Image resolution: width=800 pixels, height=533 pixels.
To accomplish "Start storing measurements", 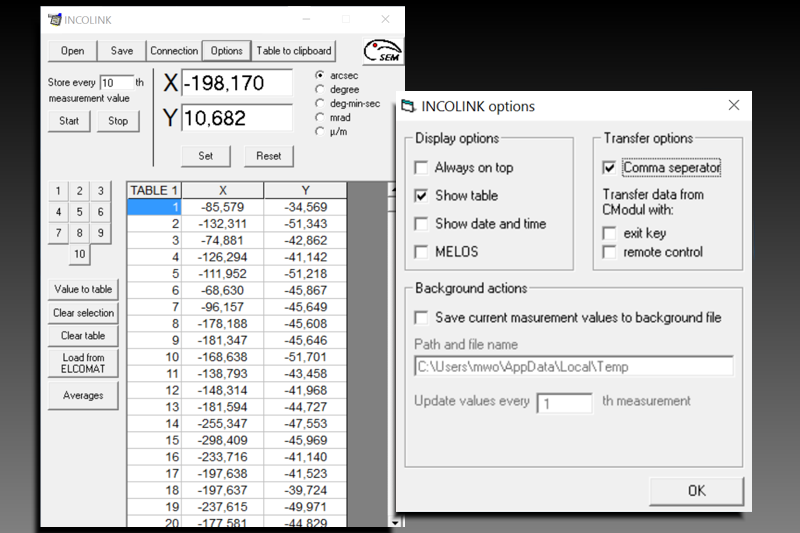I will (69, 121).
